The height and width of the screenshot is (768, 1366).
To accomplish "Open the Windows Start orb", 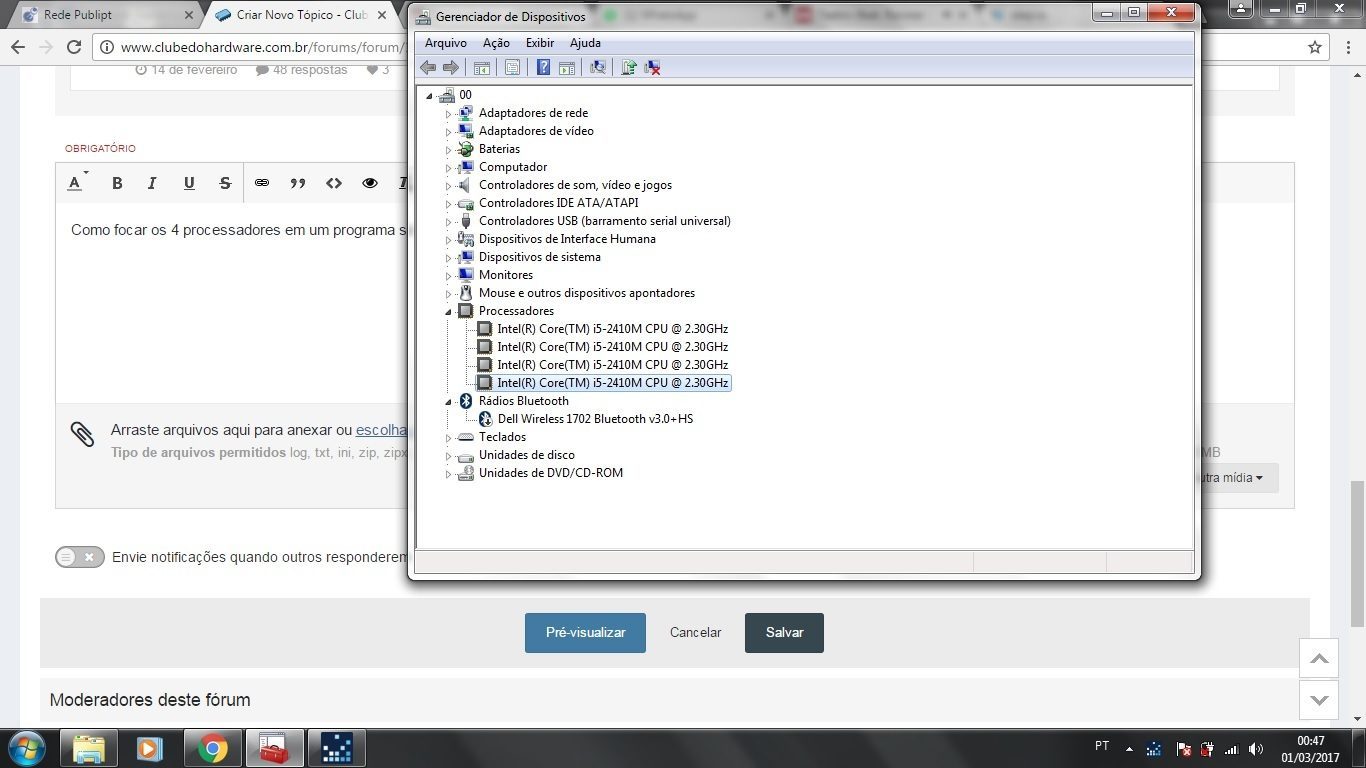I will pyautogui.click(x=26, y=748).
